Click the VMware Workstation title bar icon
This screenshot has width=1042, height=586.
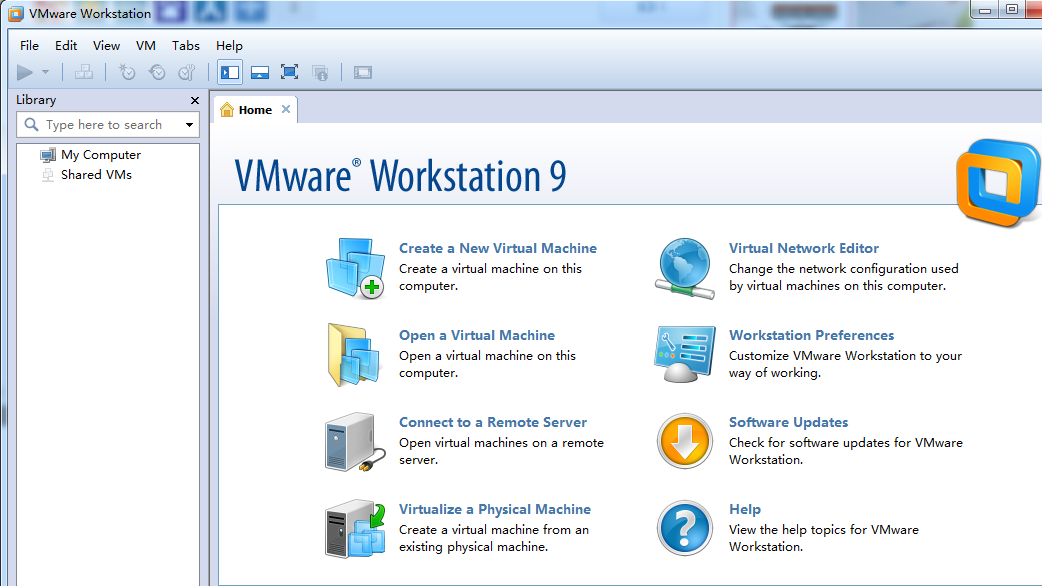[x=15, y=13]
